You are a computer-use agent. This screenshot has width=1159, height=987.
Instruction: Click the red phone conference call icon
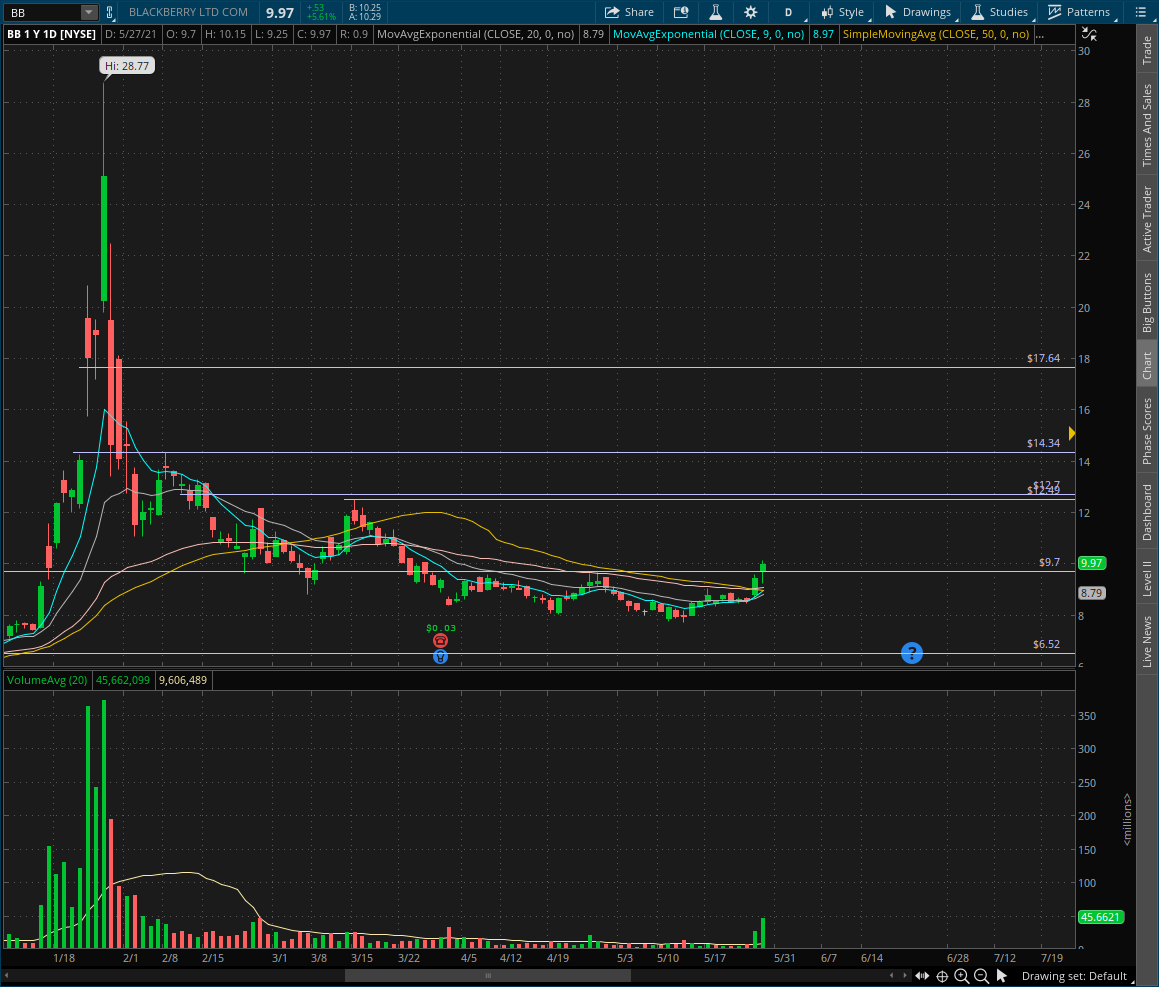[441, 641]
